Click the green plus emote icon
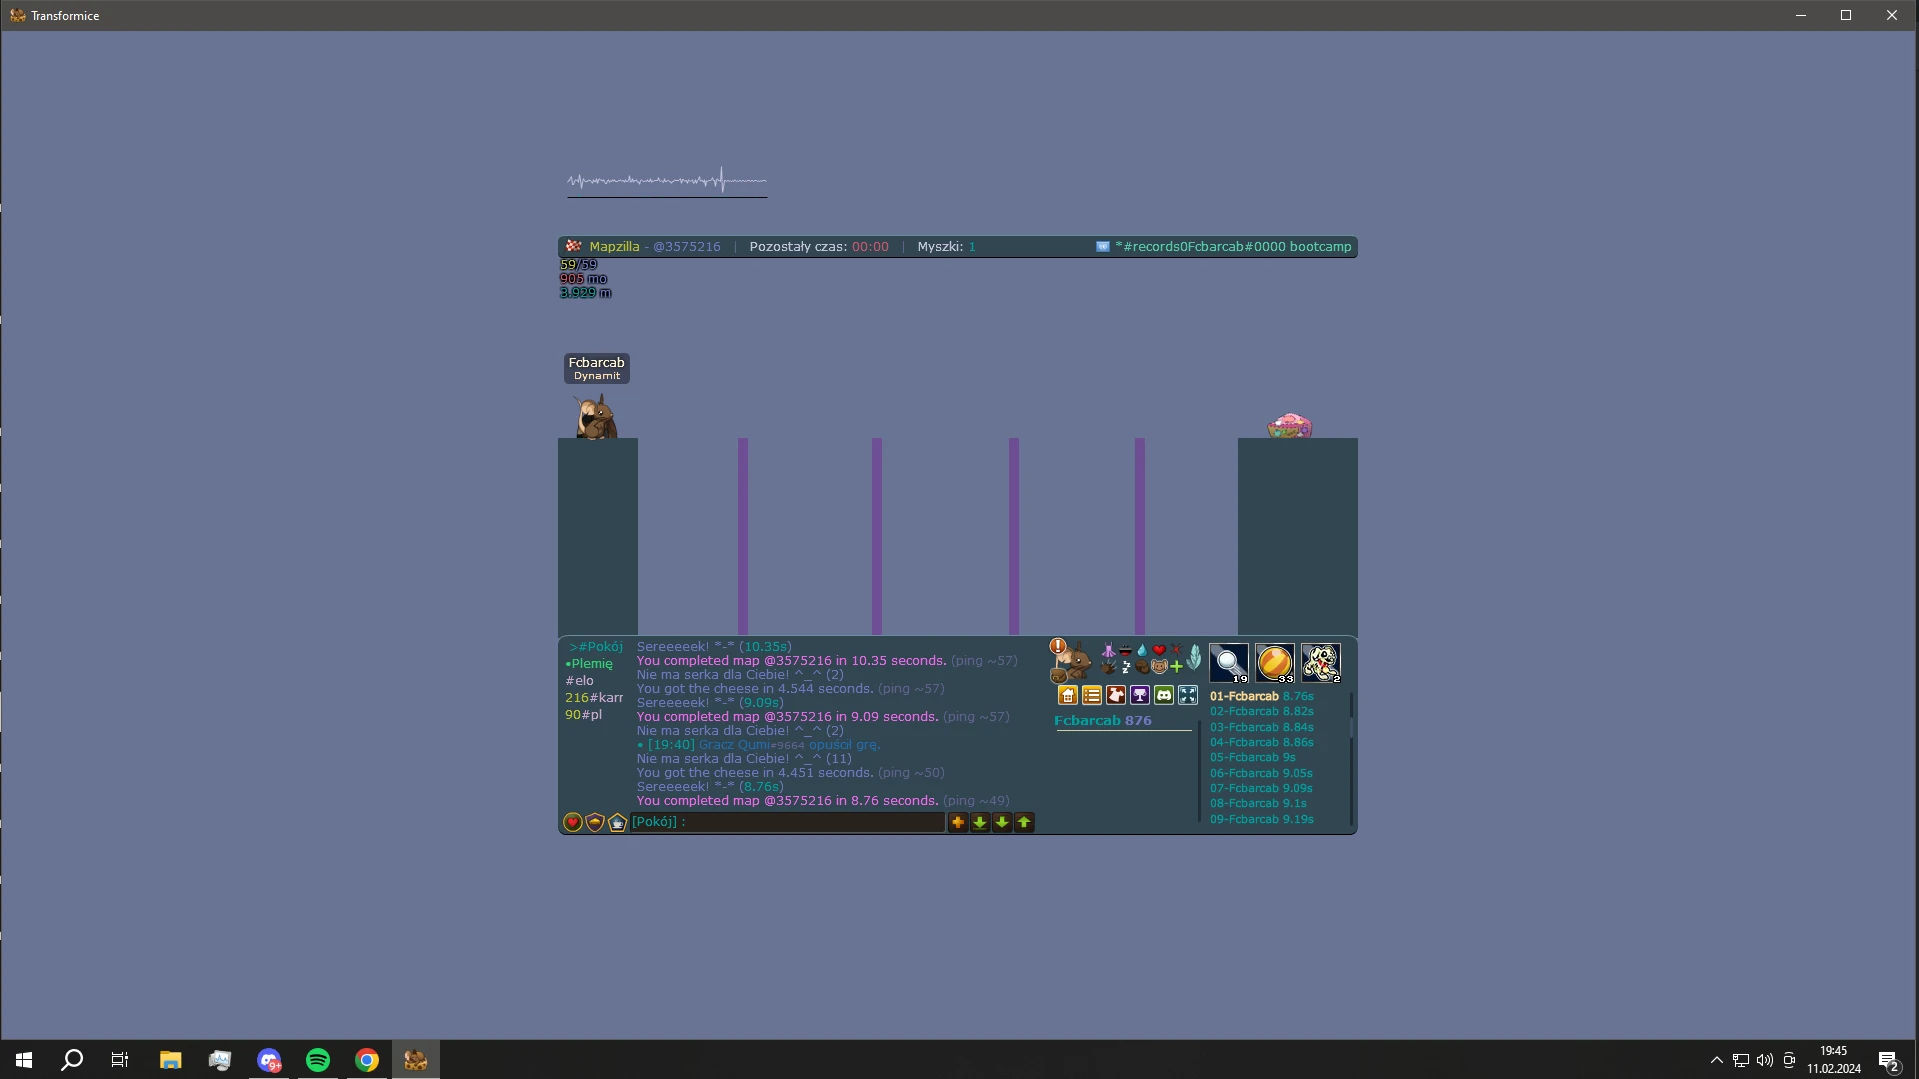This screenshot has height=1079, width=1919. 1176,667
